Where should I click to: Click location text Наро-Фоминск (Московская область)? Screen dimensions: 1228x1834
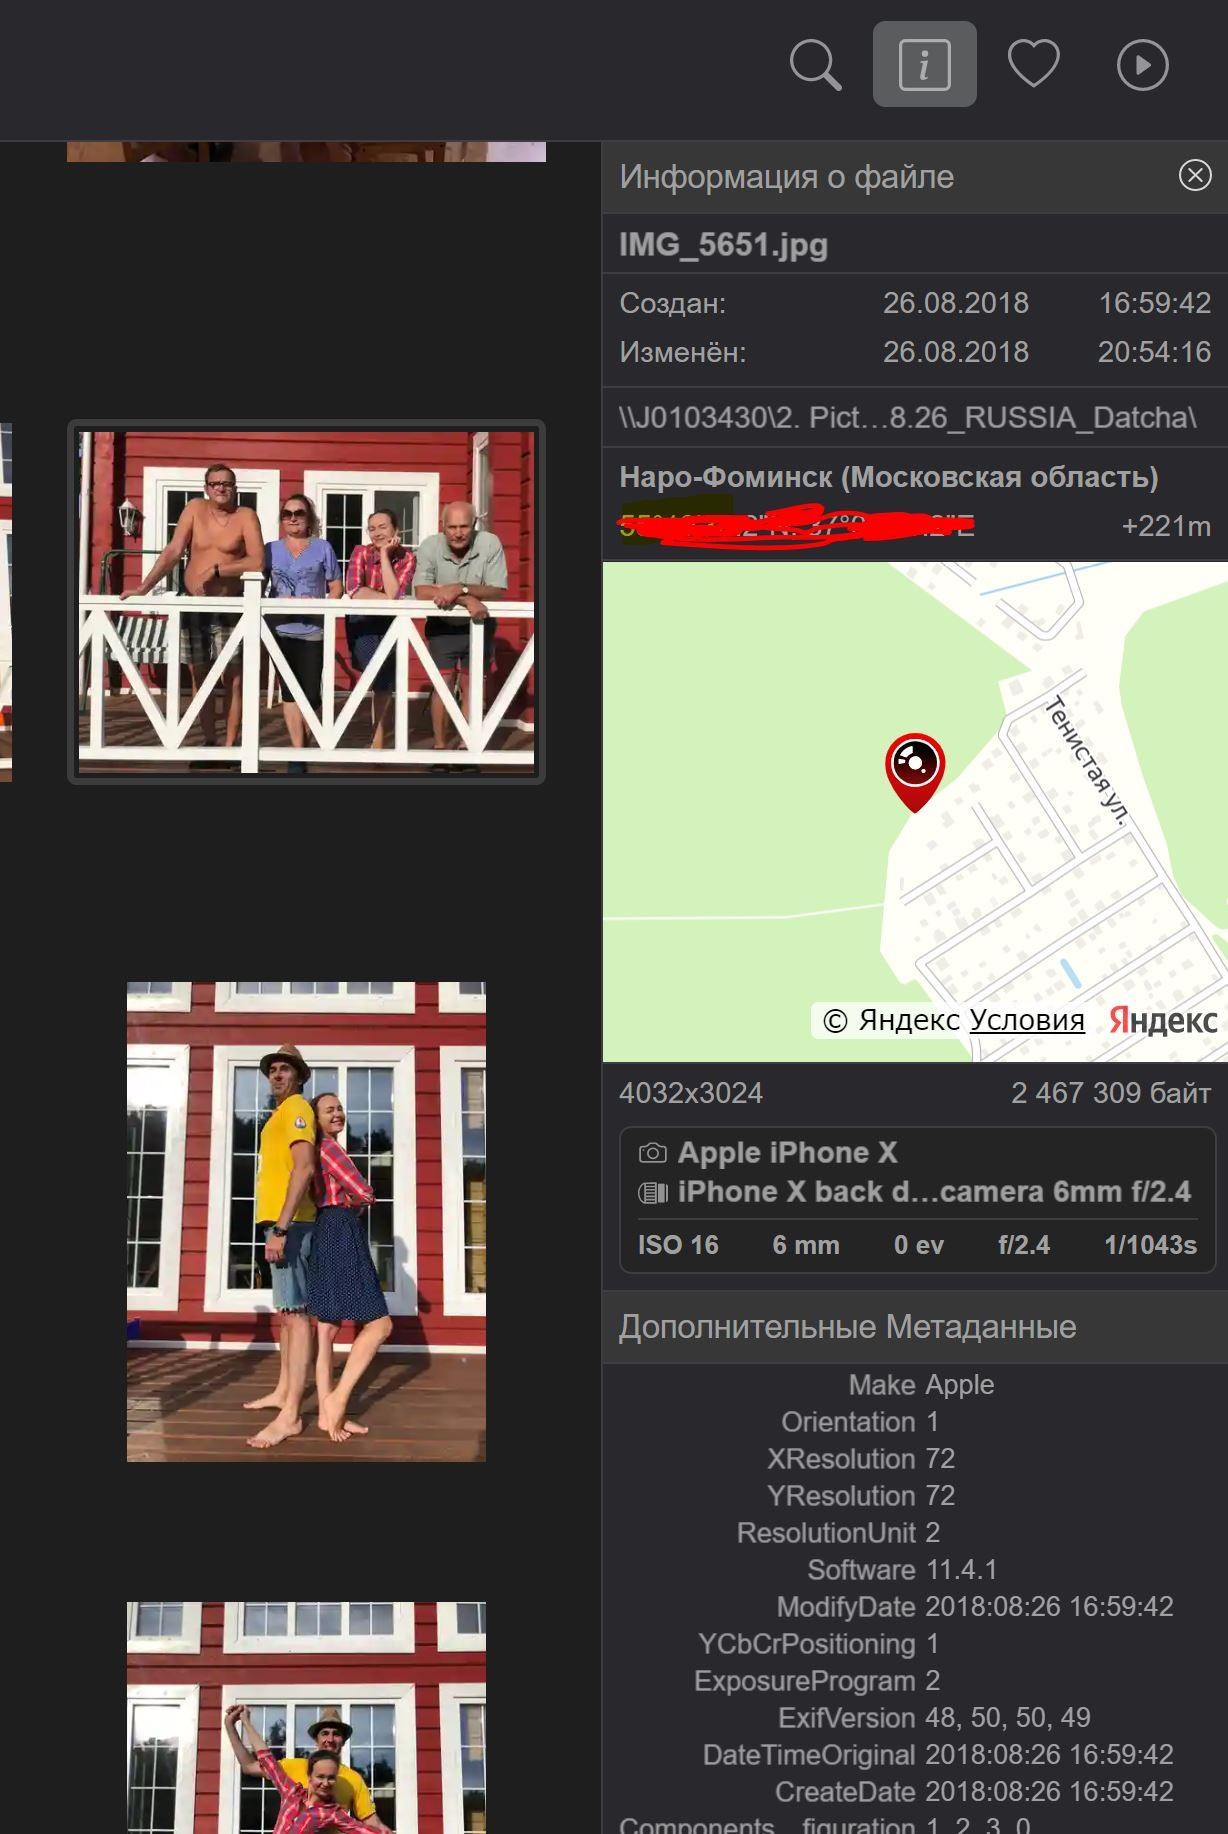(889, 477)
